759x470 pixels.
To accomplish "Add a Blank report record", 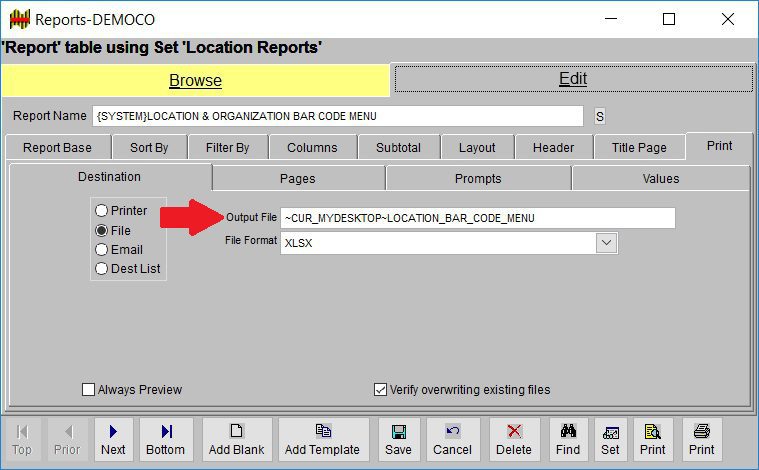I will tap(237, 440).
